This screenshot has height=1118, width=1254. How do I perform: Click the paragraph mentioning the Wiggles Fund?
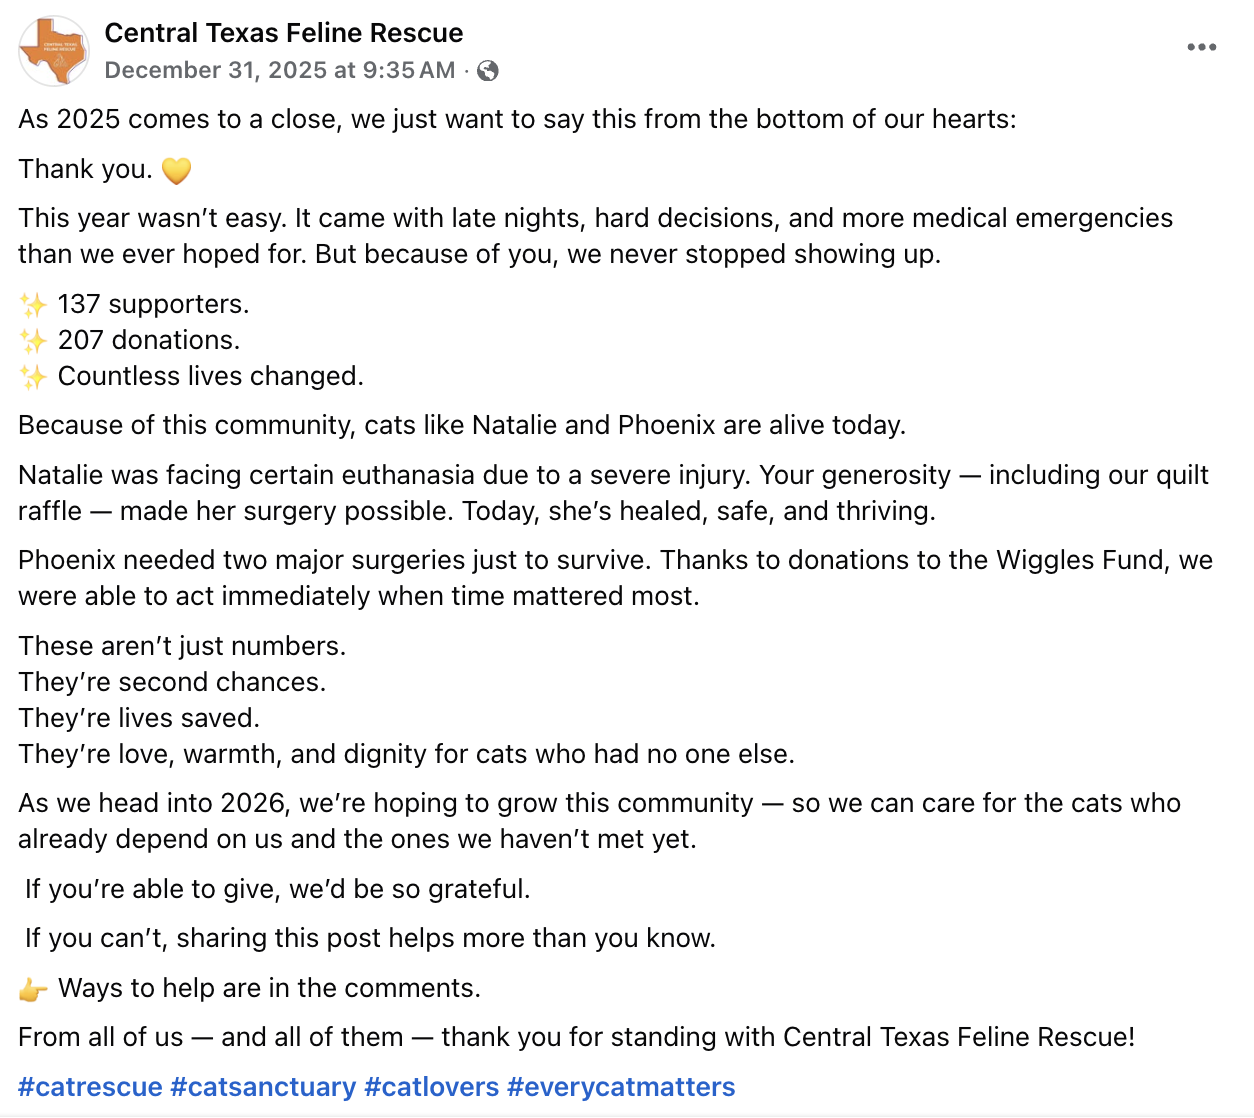click(615, 578)
